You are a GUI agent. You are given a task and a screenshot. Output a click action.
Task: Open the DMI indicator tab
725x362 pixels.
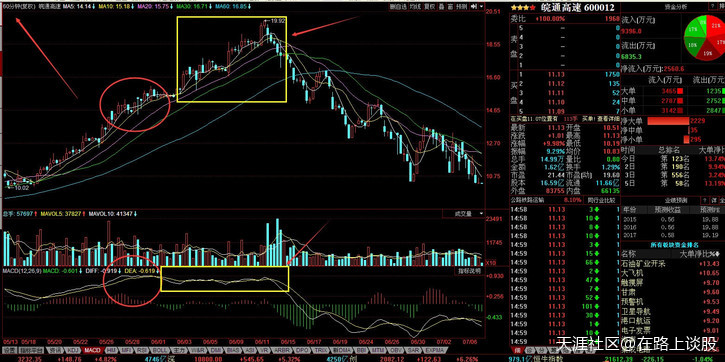tap(215, 350)
